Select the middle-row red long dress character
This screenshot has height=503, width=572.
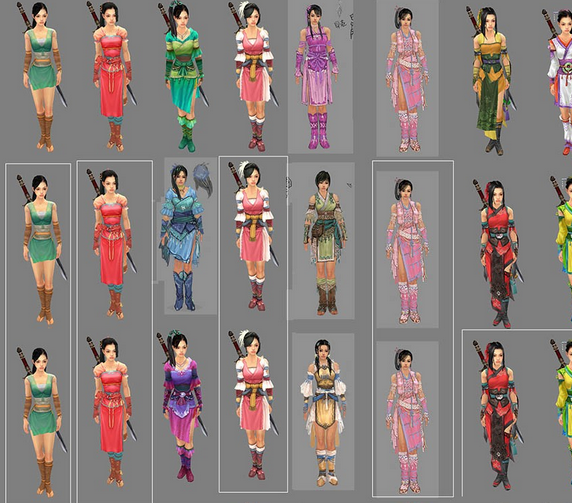112,244
